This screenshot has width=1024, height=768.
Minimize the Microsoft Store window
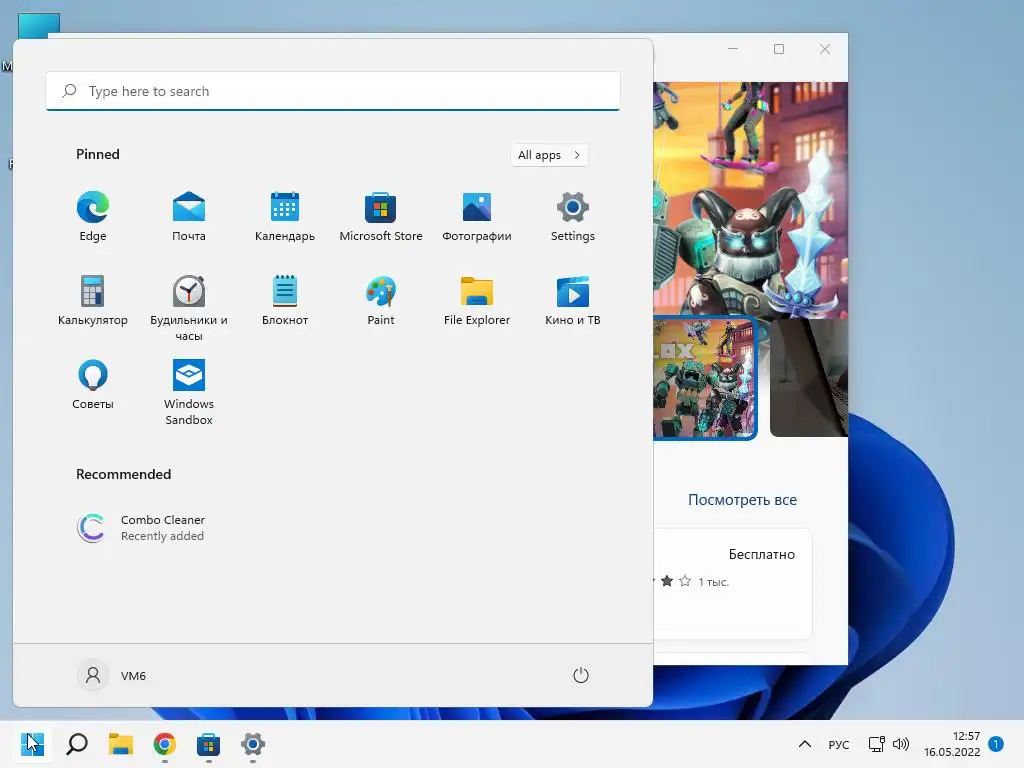point(733,49)
